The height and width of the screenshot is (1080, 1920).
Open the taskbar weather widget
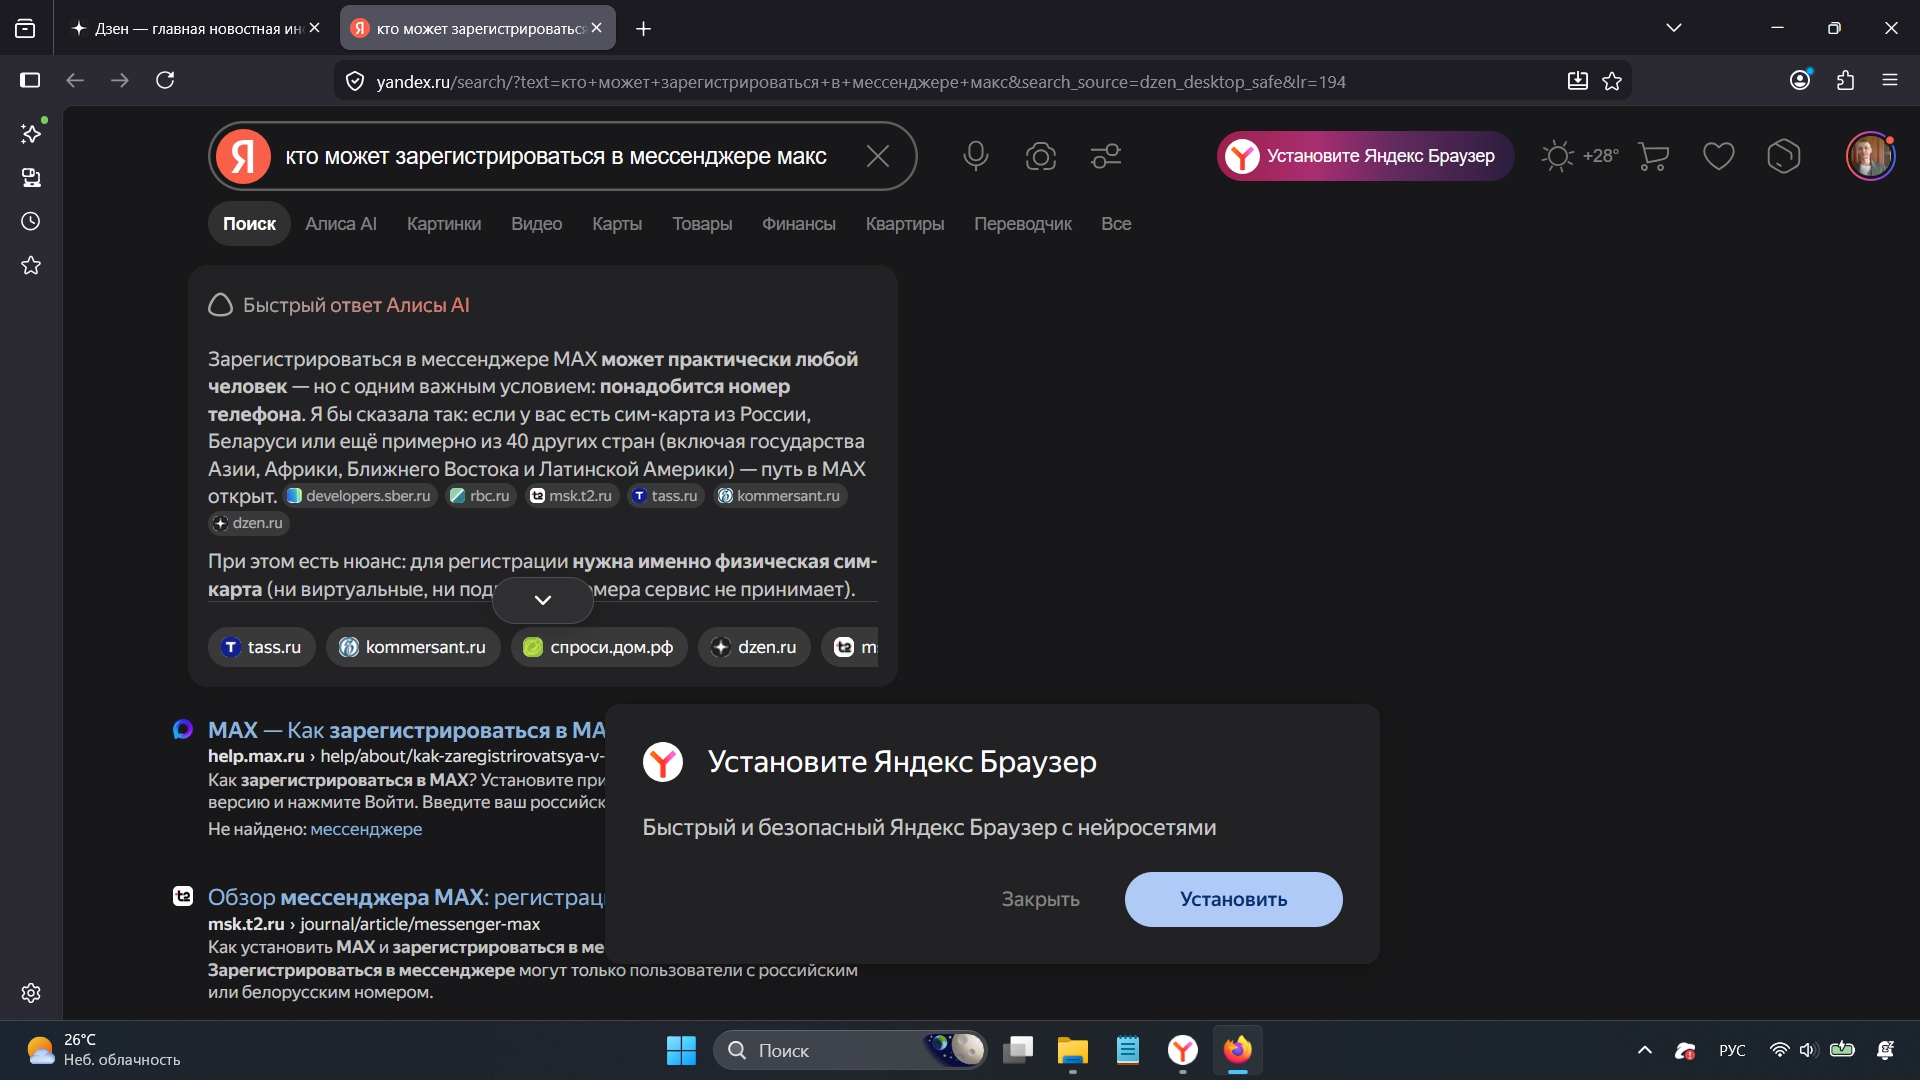[104, 1050]
